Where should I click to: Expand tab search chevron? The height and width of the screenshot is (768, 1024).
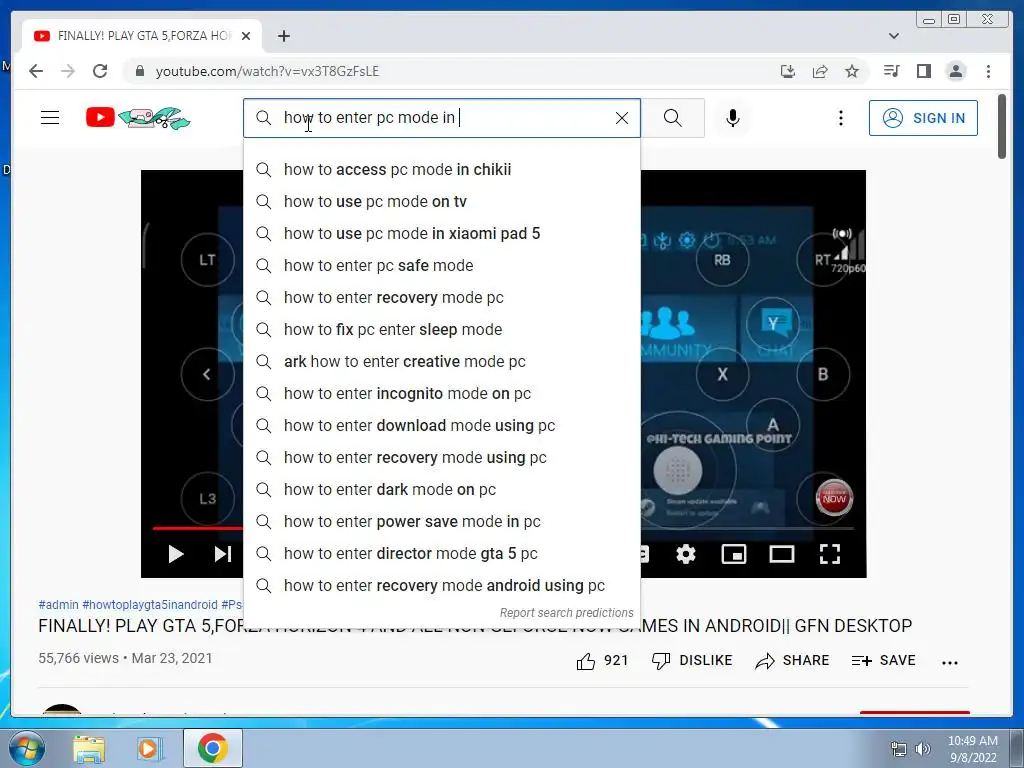point(893,36)
